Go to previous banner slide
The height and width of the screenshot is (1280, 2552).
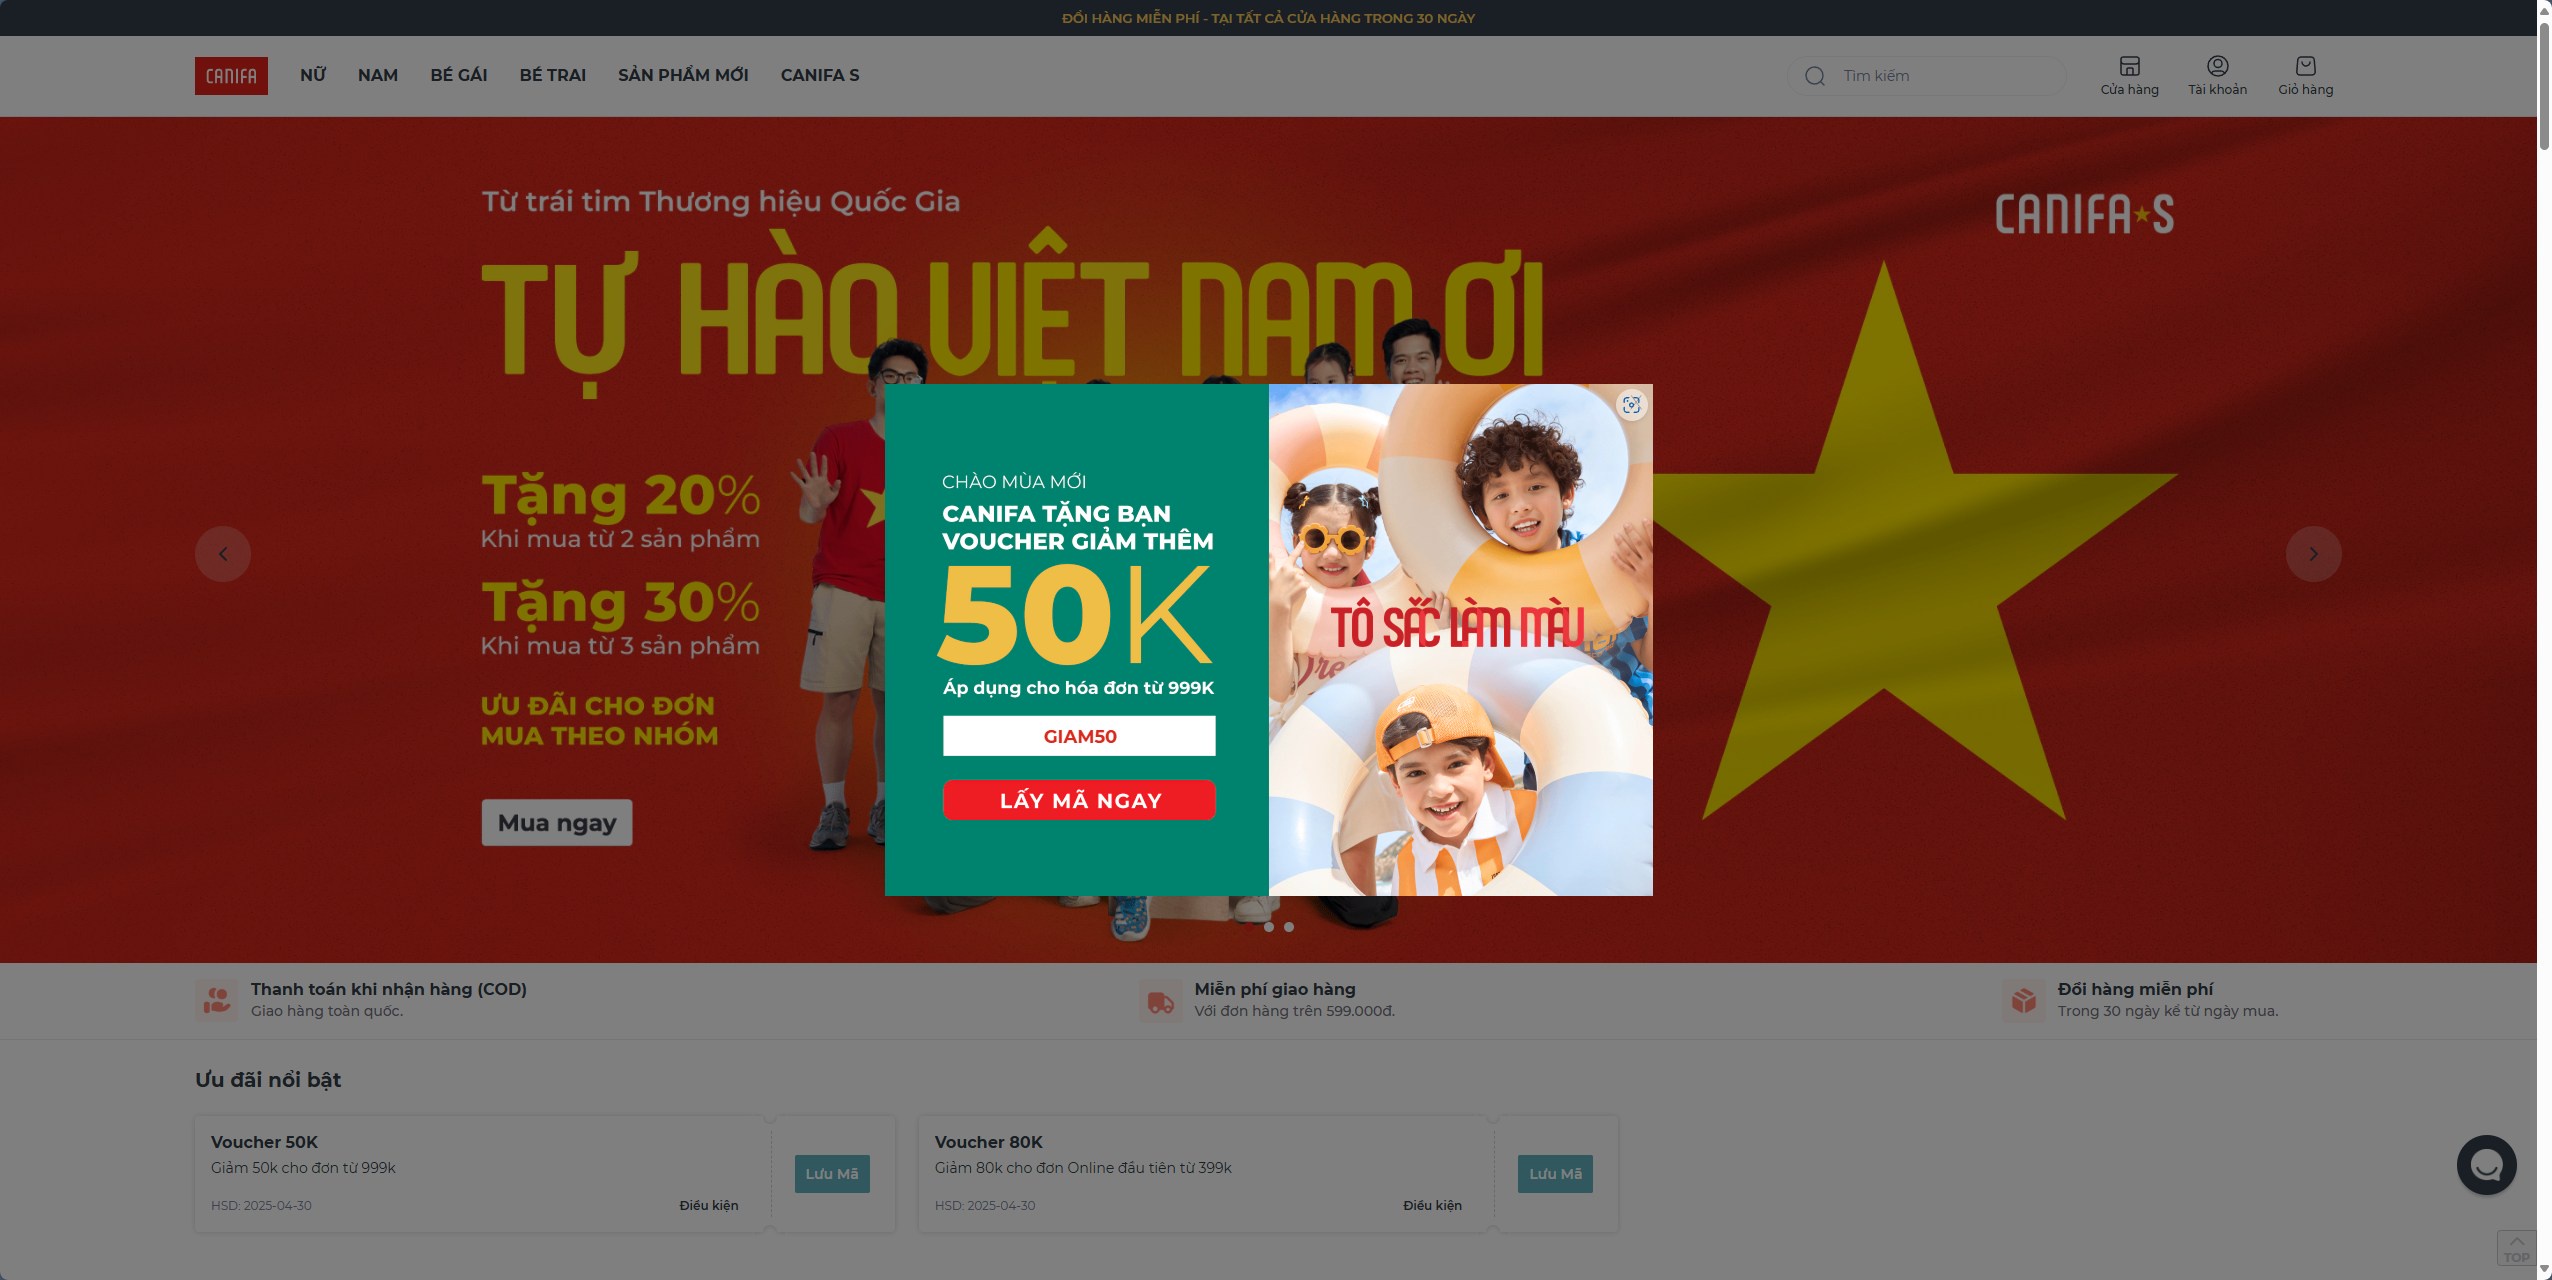coord(223,554)
